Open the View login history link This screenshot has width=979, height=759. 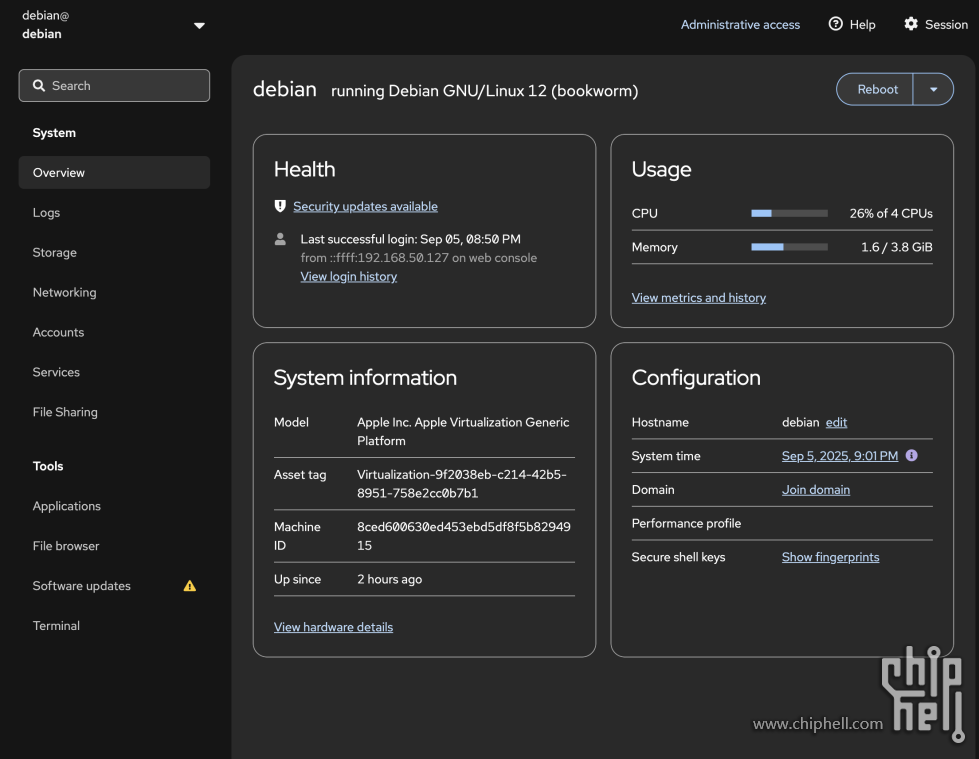coord(348,277)
